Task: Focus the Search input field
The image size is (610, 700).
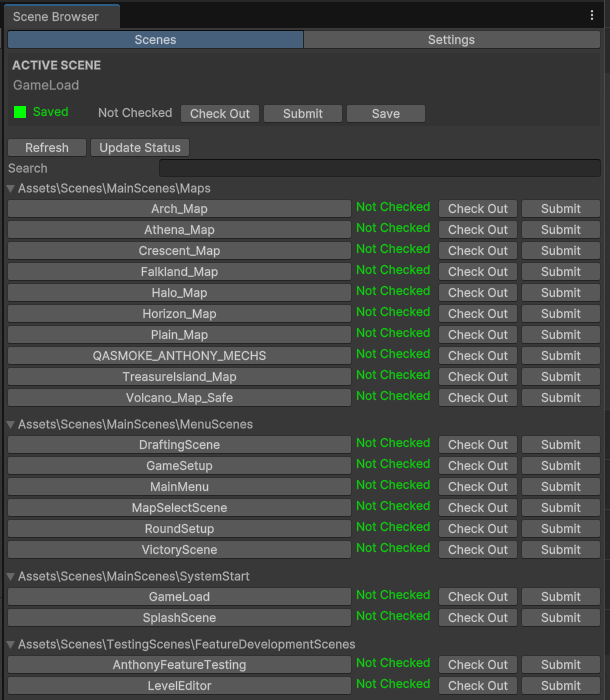Action: [x=379, y=168]
